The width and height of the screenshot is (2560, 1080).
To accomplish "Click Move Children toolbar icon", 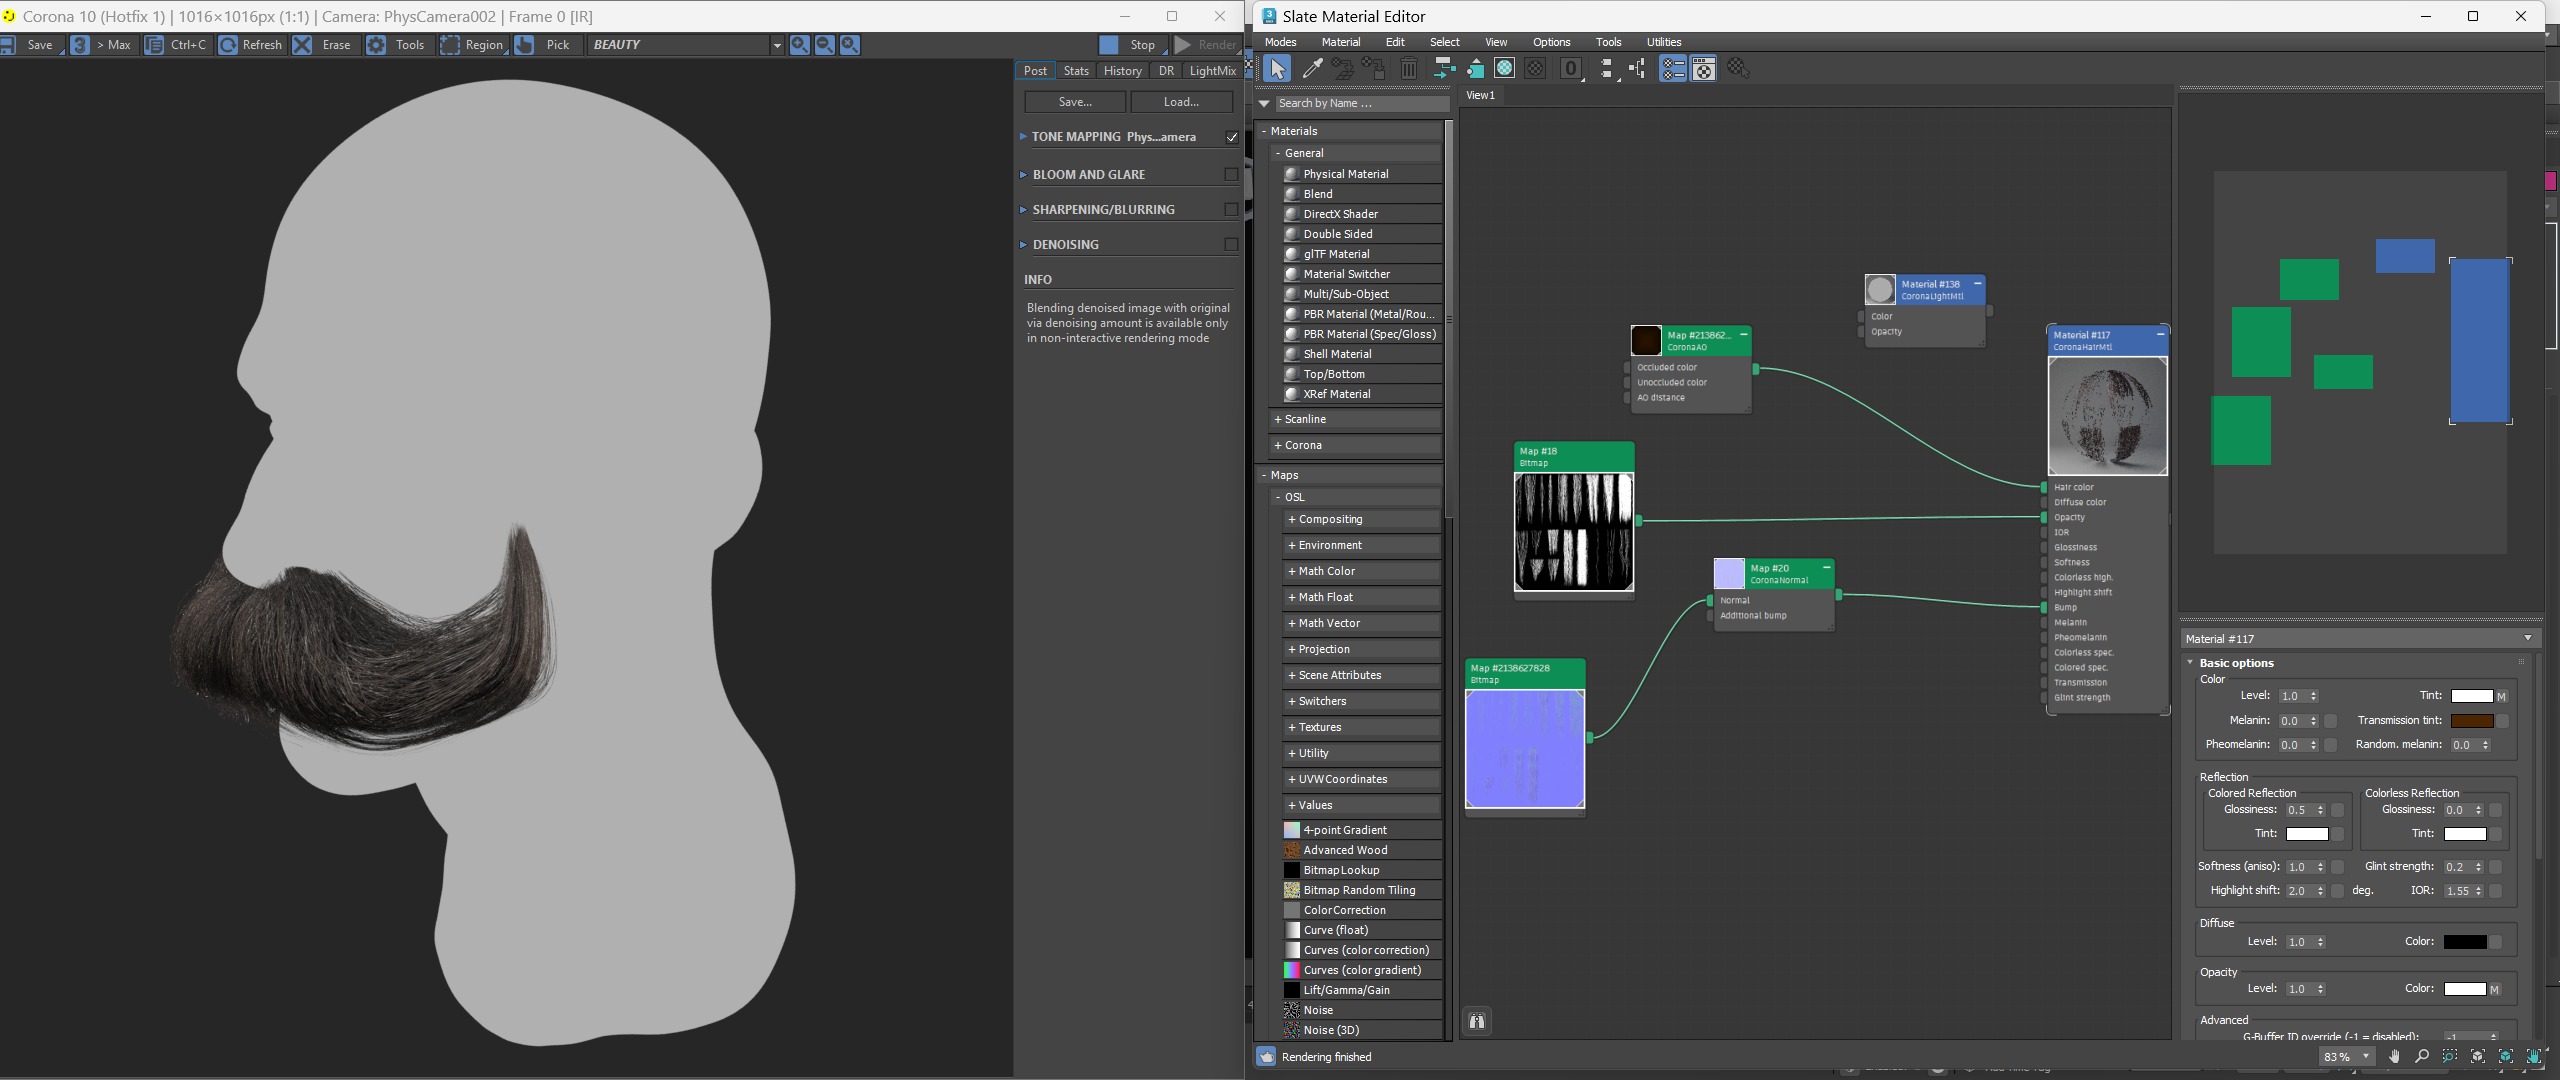I will click(x=1443, y=69).
